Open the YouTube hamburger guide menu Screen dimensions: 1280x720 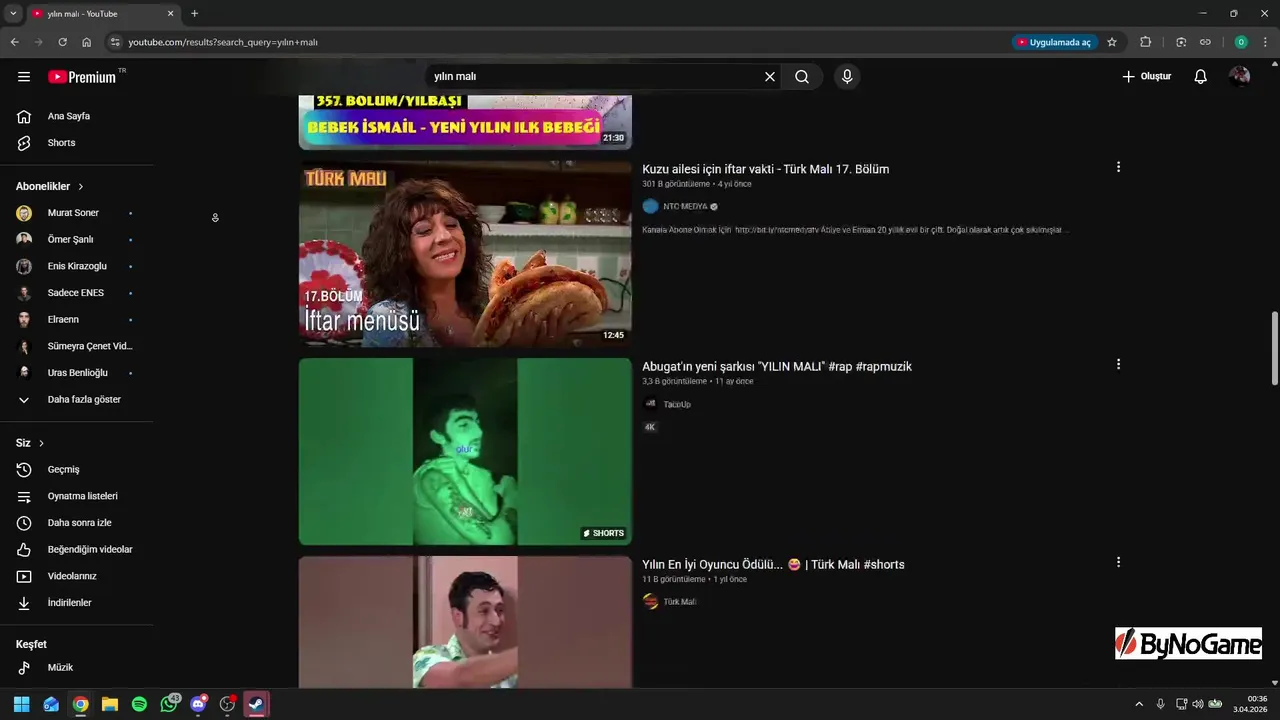tap(24, 76)
